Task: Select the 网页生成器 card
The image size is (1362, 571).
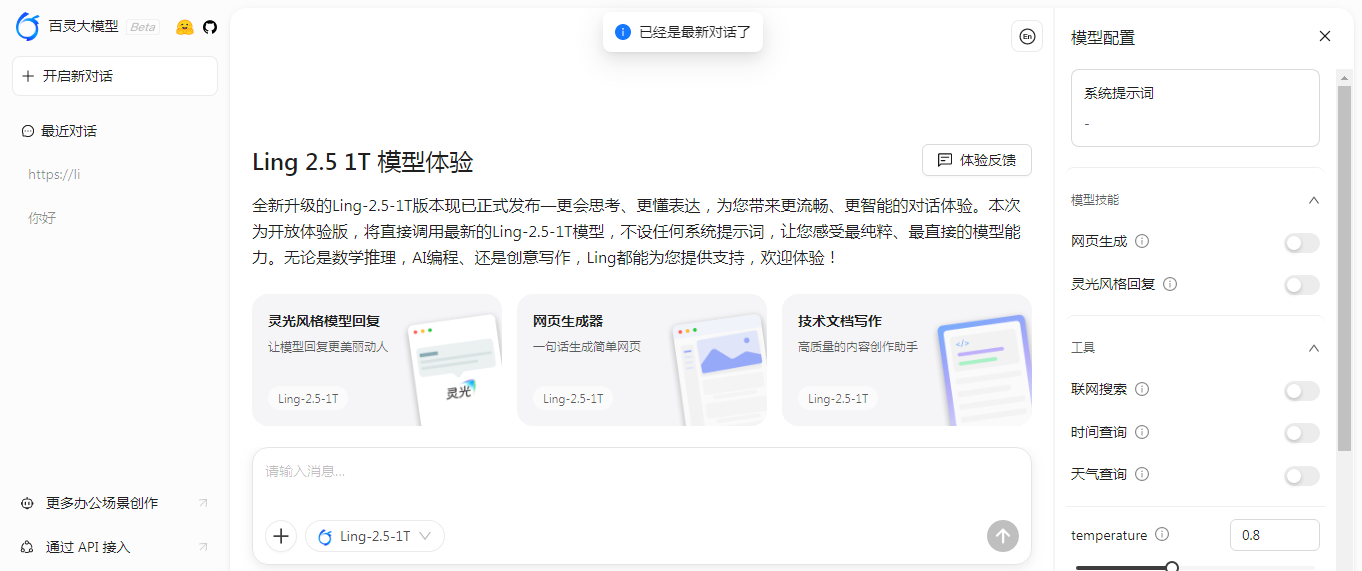Action: tap(642, 360)
